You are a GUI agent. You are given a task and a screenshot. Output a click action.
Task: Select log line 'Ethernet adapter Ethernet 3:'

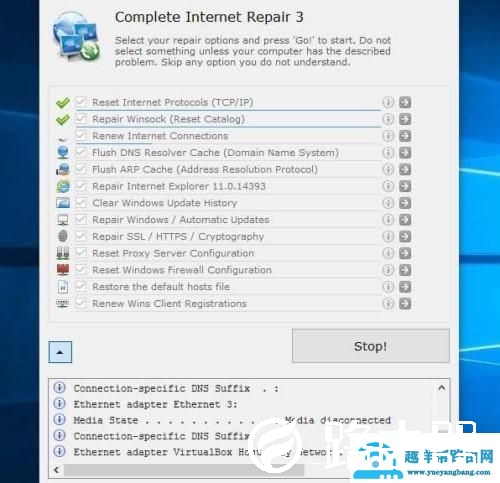pos(155,405)
